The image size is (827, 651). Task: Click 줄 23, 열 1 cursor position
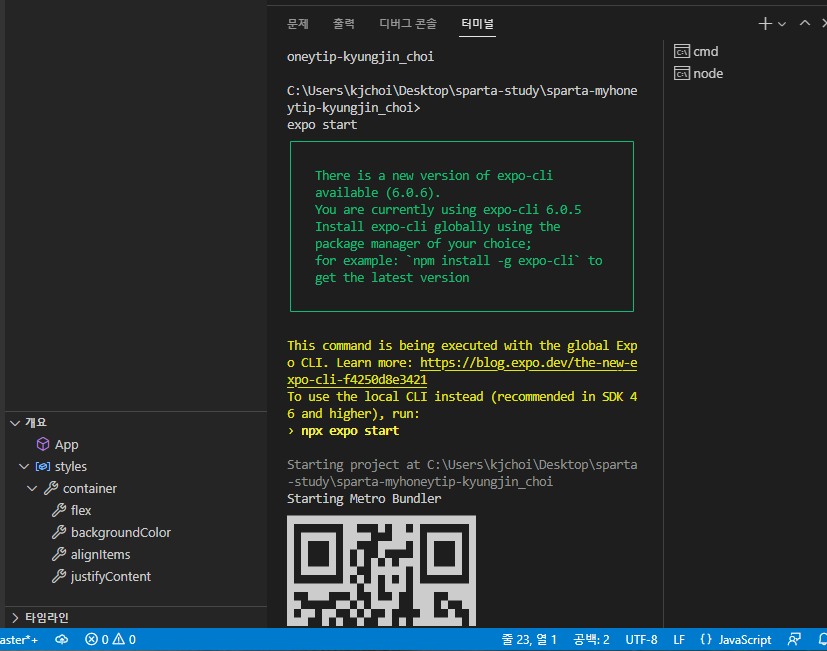pos(529,640)
